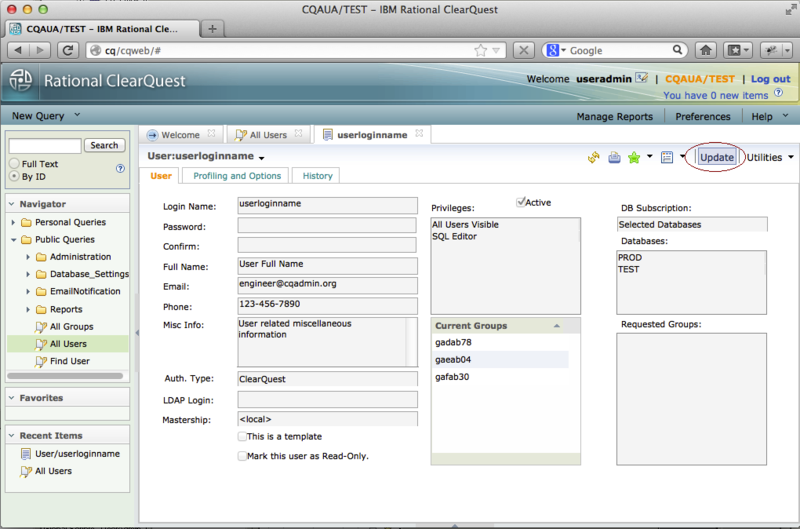The image size is (800, 529).
Task: Check Mark this user as Read-Only
Action: [x=242, y=456]
